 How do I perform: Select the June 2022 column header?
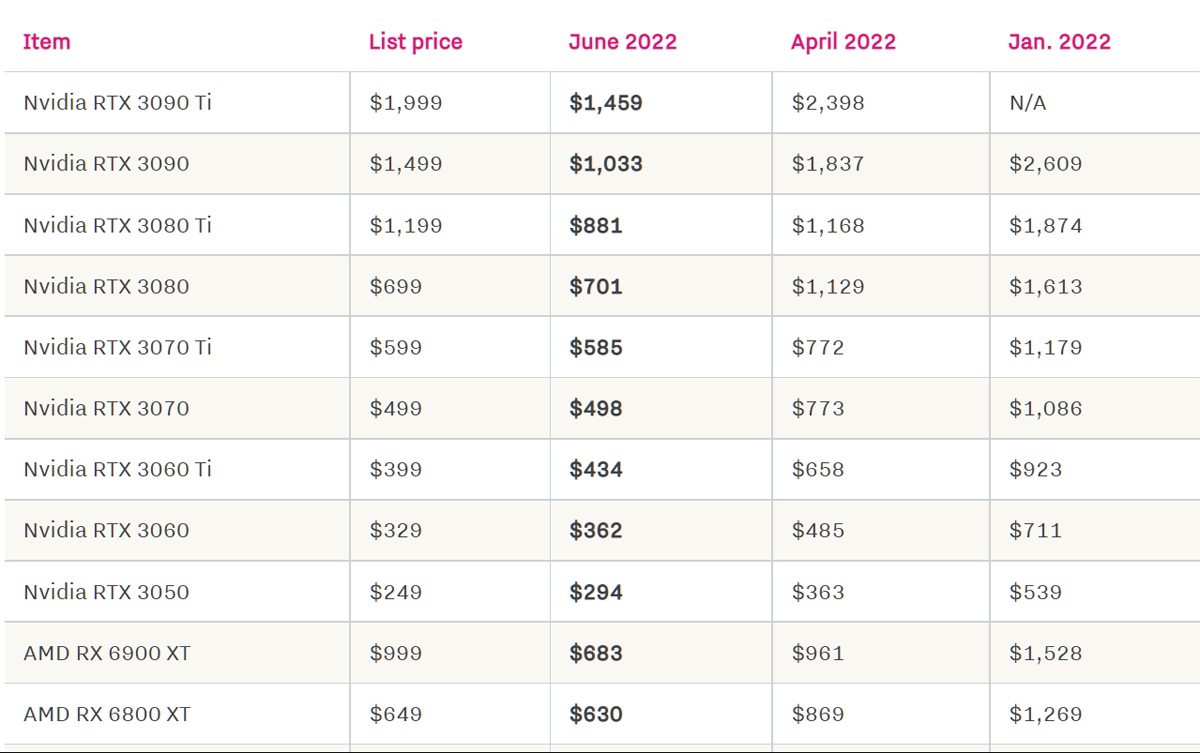[x=622, y=42]
